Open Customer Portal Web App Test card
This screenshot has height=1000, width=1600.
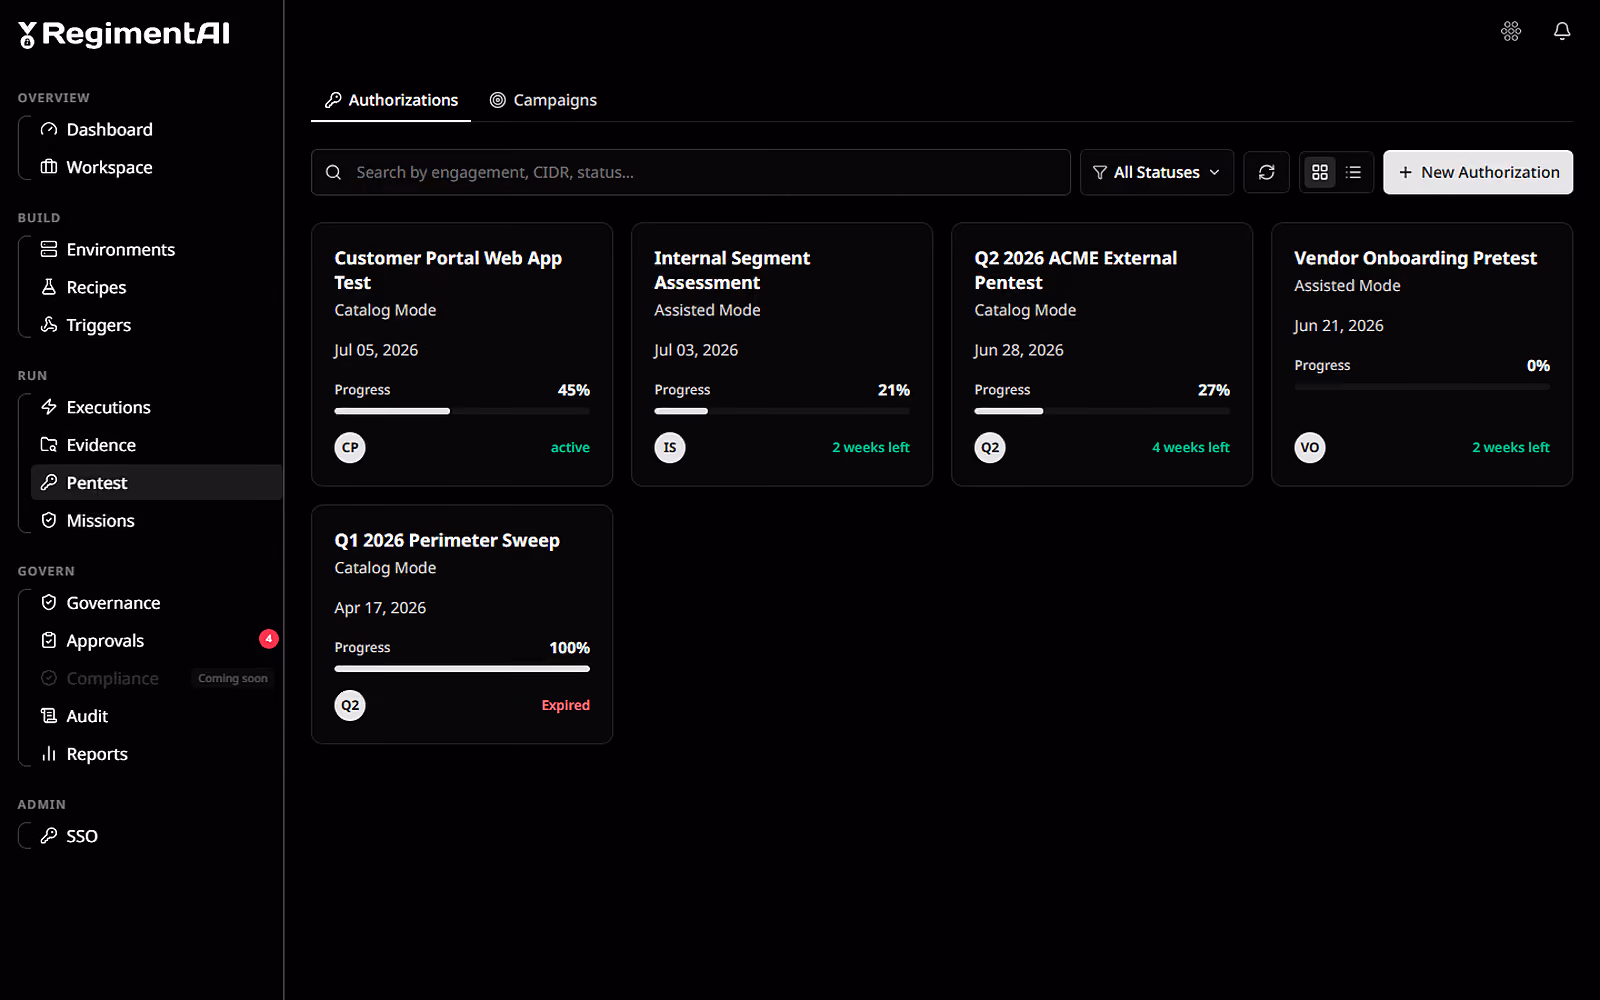[x=462, y=354]
